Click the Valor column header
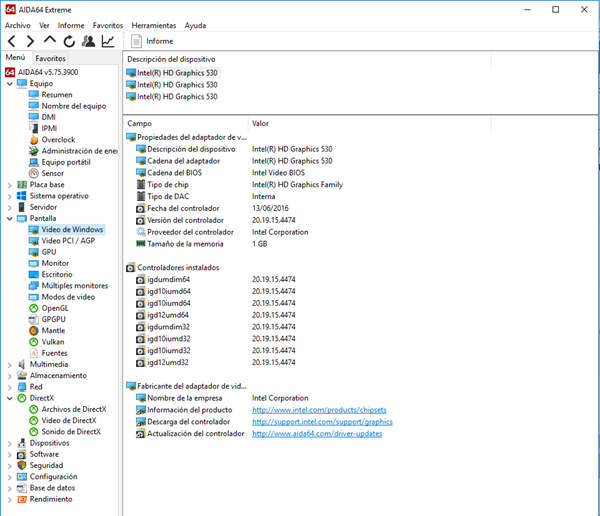Image resolution: width=600 pixels, height=516 pixels. 260,123
